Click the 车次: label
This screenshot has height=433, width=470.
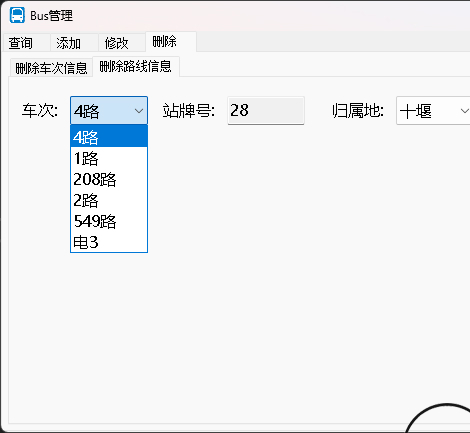click(x=40, y=110)
